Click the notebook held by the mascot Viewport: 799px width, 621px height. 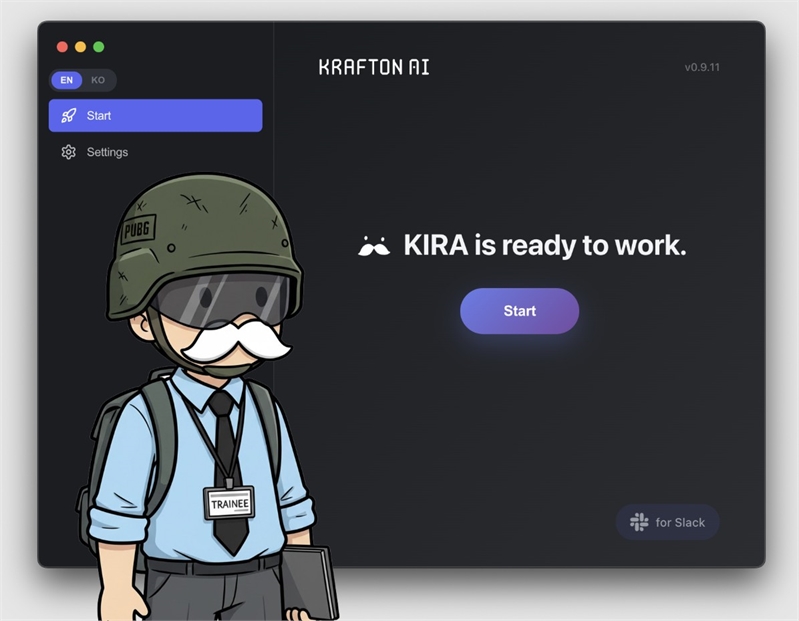[x=308, y=580]
